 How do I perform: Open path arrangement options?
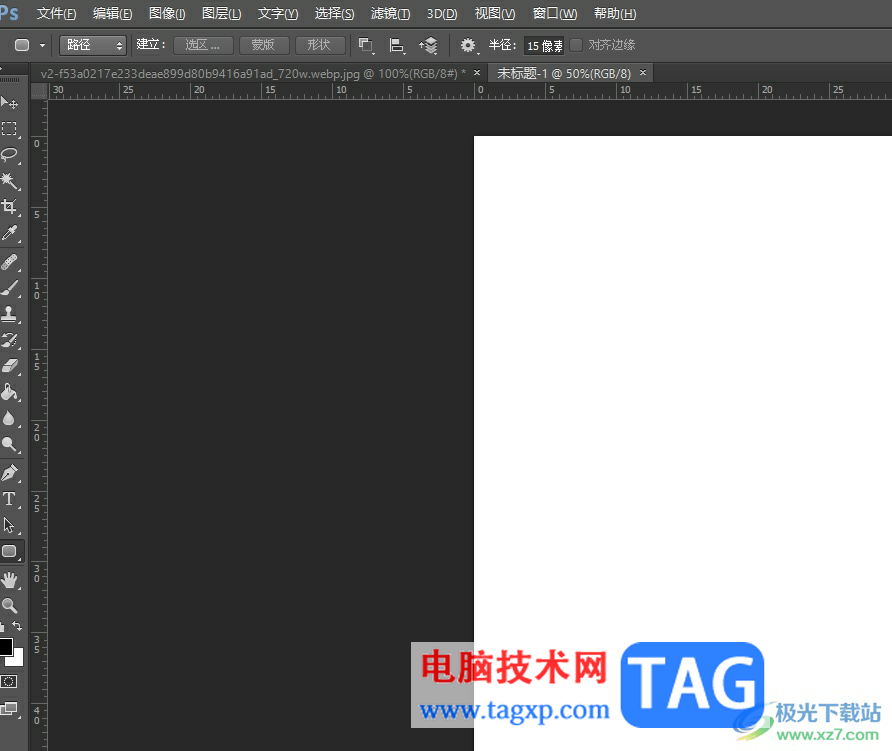(x=428, y=45)
